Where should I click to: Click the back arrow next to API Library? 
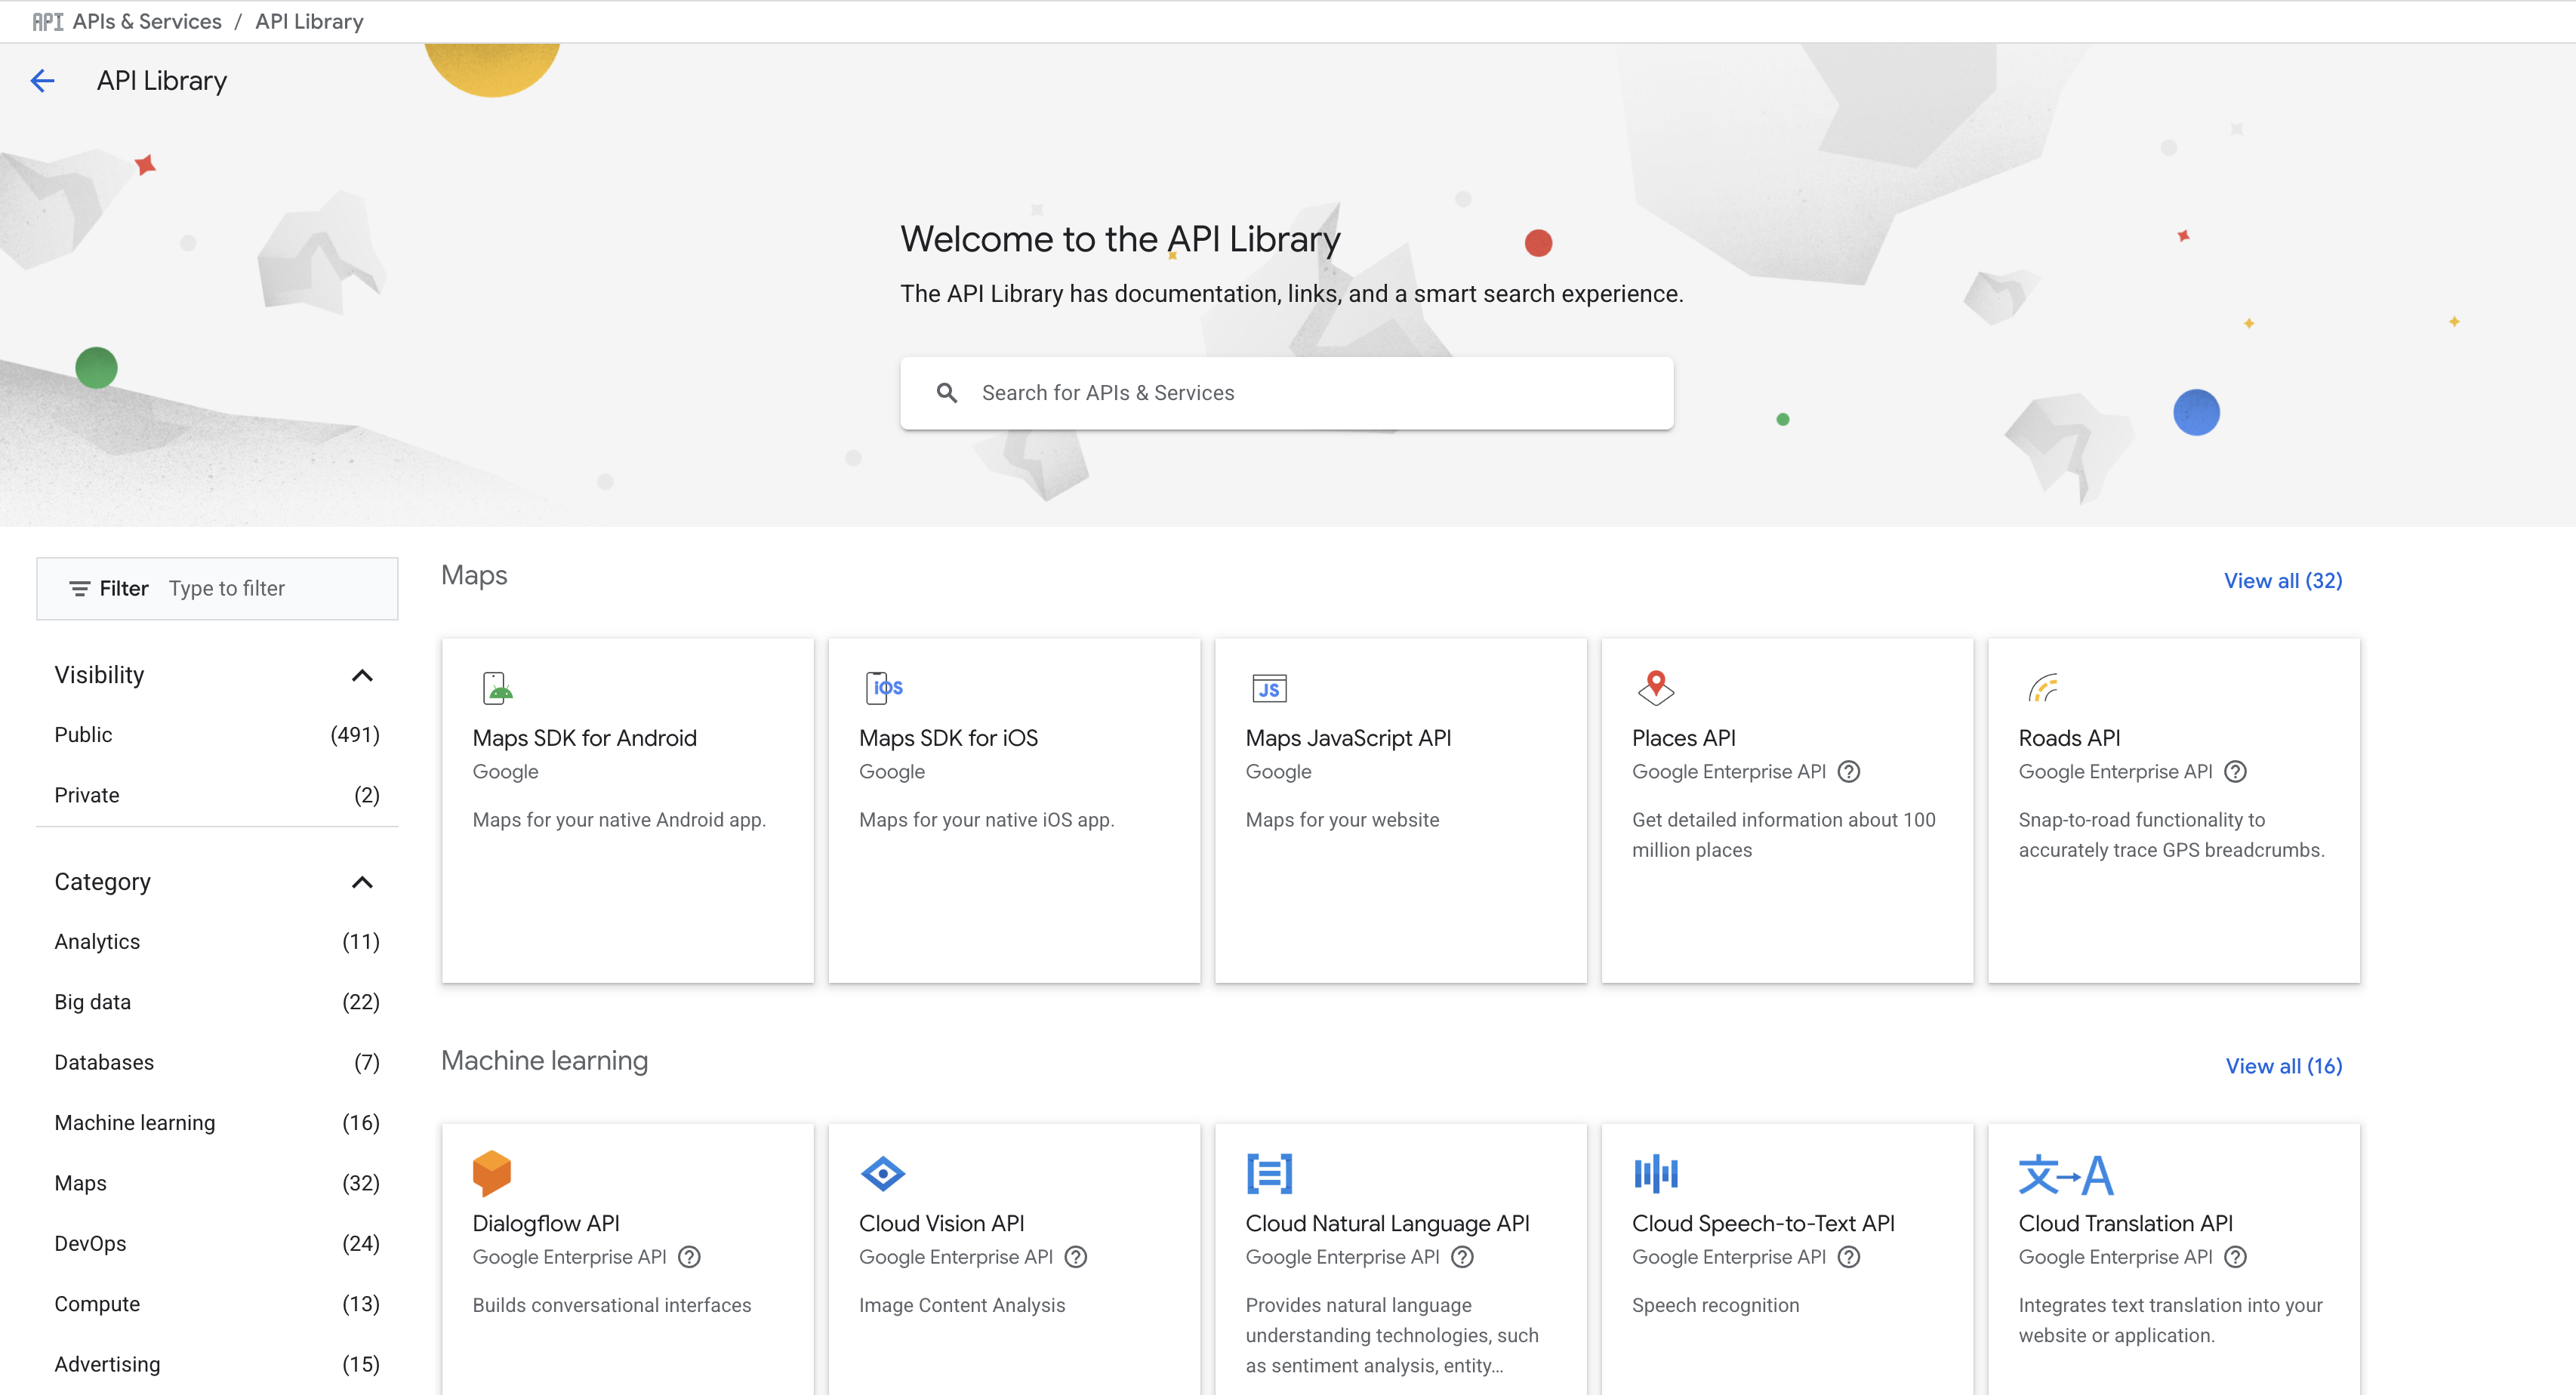(42, 81)
